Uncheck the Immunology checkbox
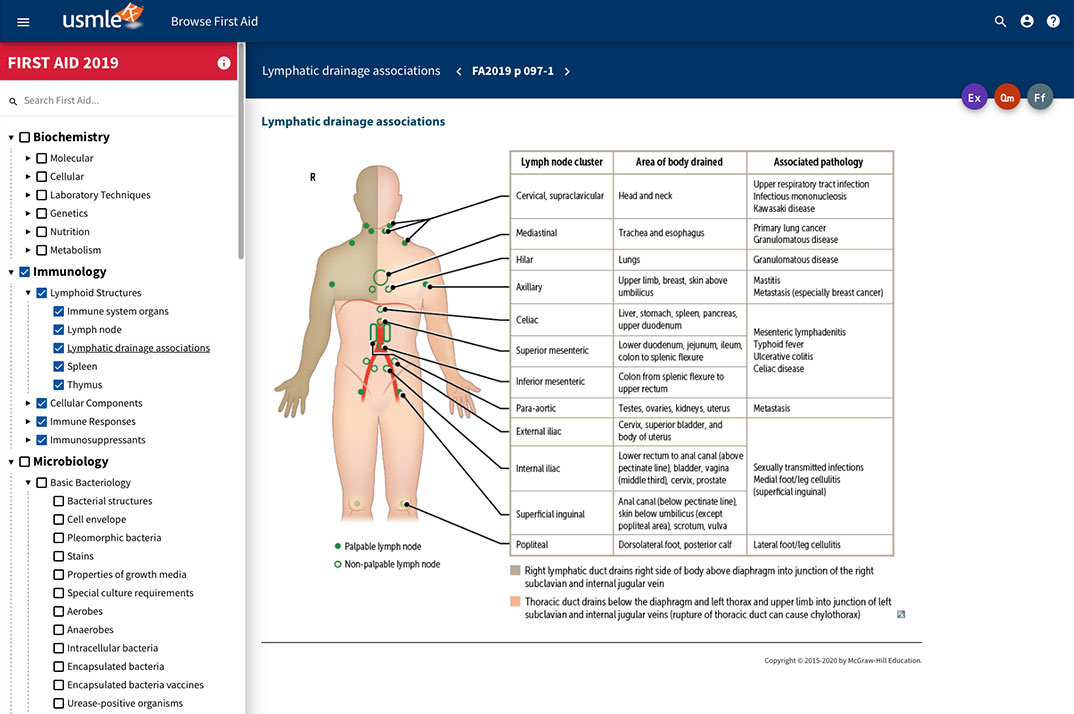The image size is (1074, 714). click(x=25, y=272)
